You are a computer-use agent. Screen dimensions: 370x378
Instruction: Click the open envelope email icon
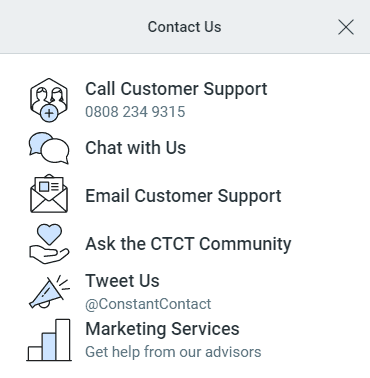[x=49, y=193]
